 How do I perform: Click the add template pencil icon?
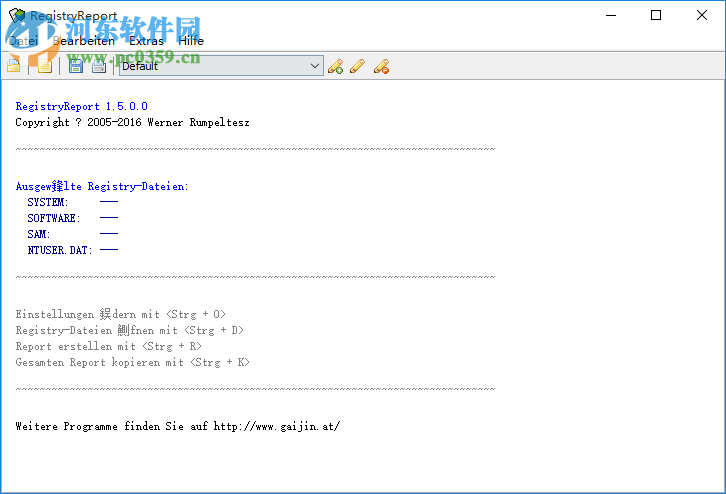(x=335, y=67)
